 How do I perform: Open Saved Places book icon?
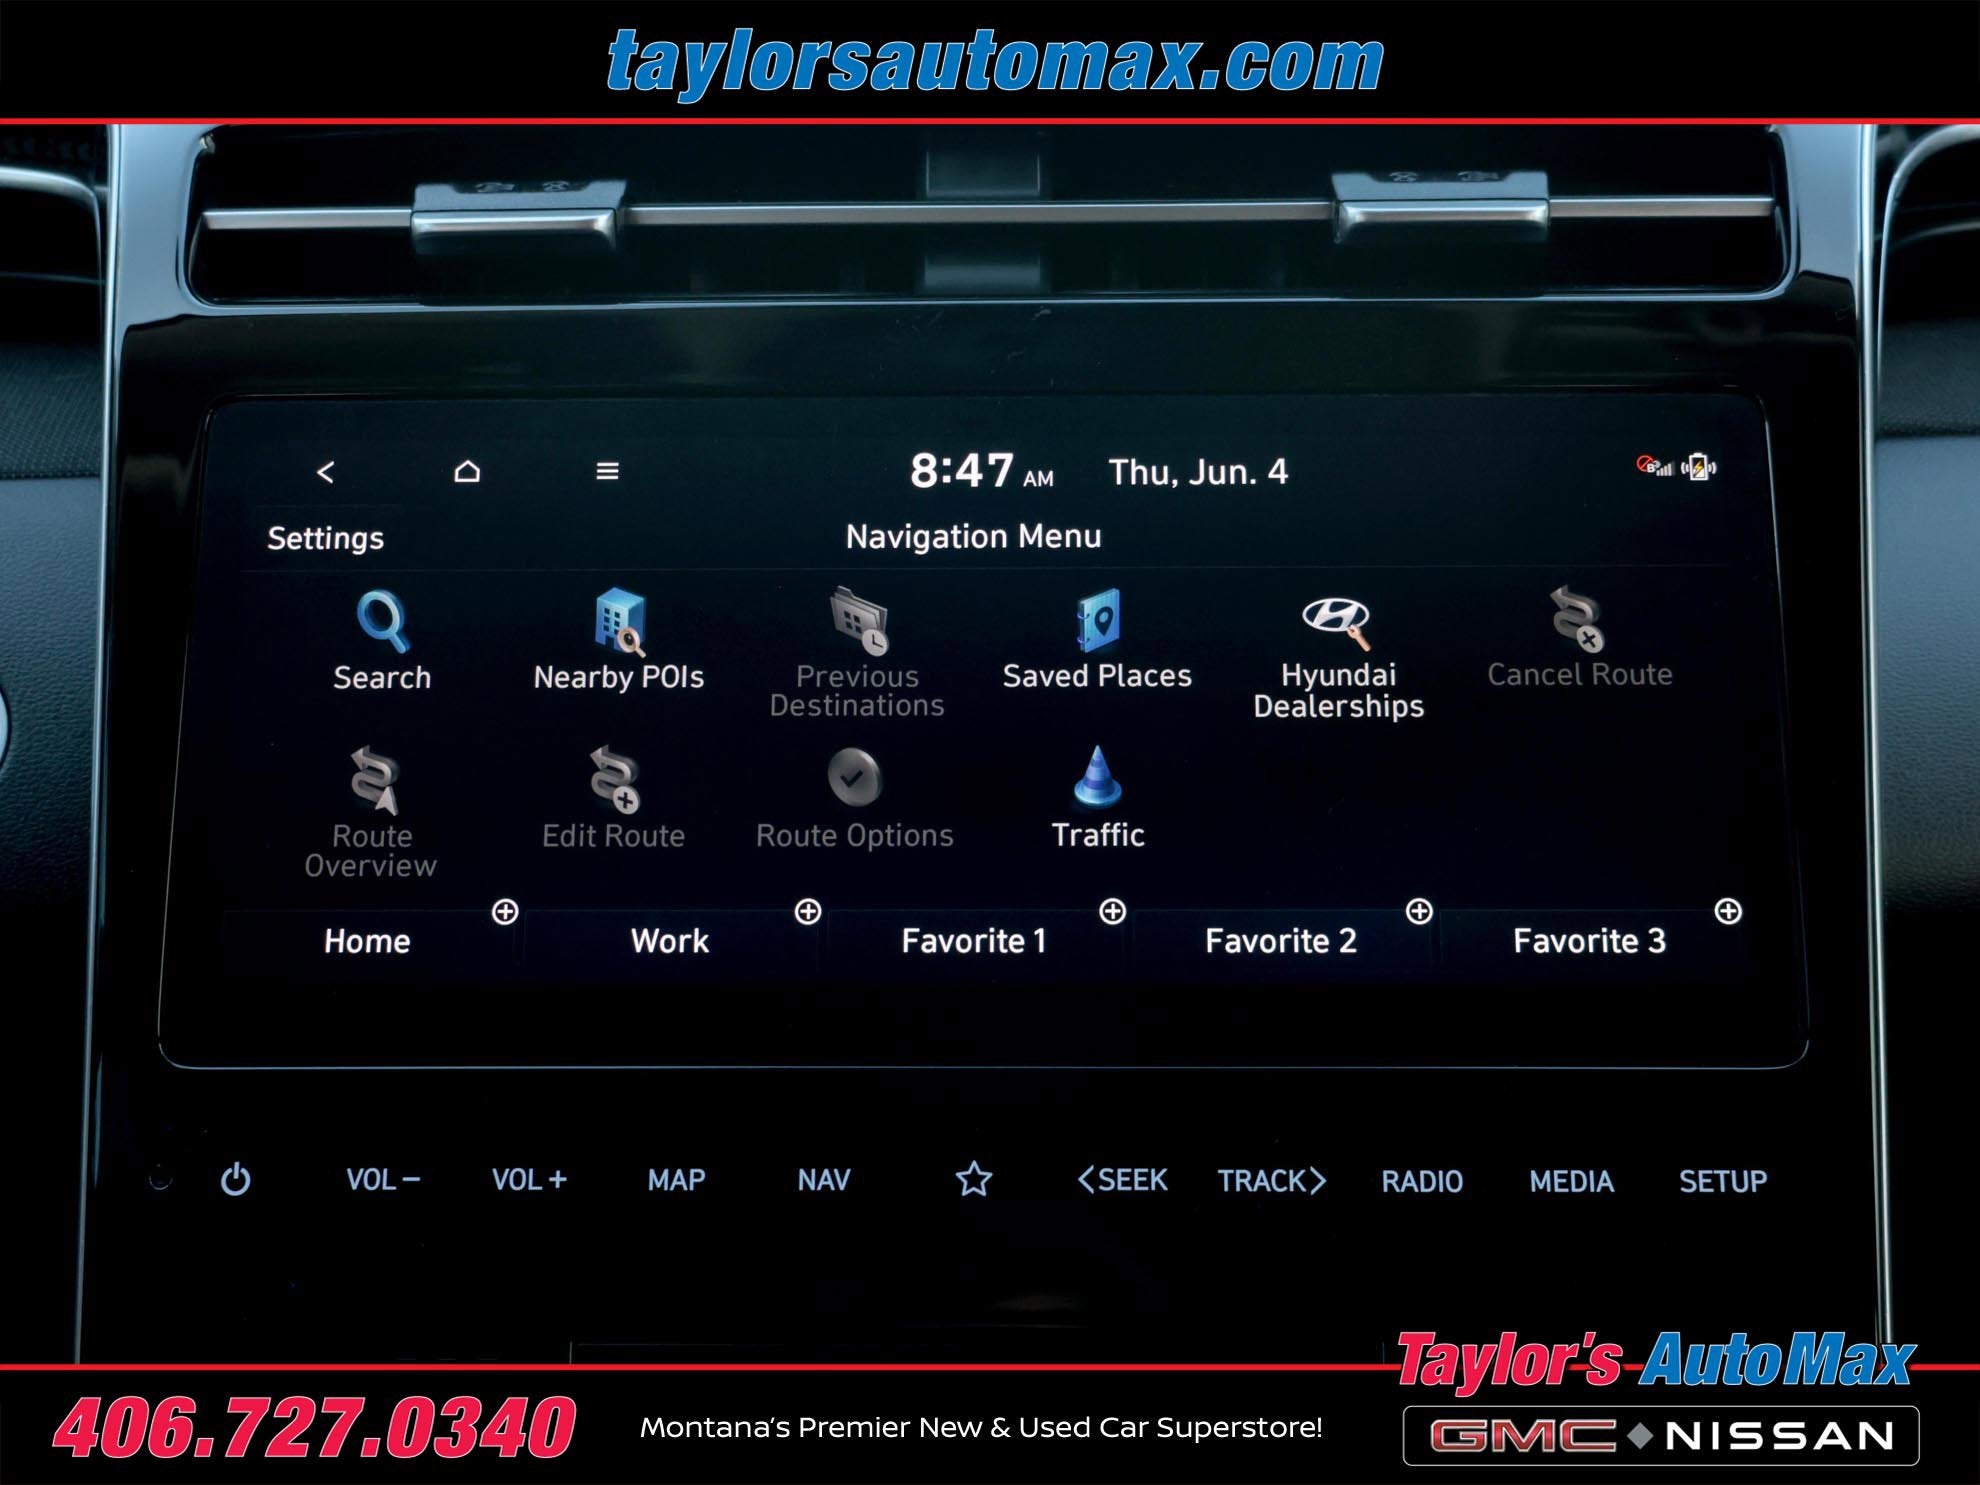coord(1098,620)
